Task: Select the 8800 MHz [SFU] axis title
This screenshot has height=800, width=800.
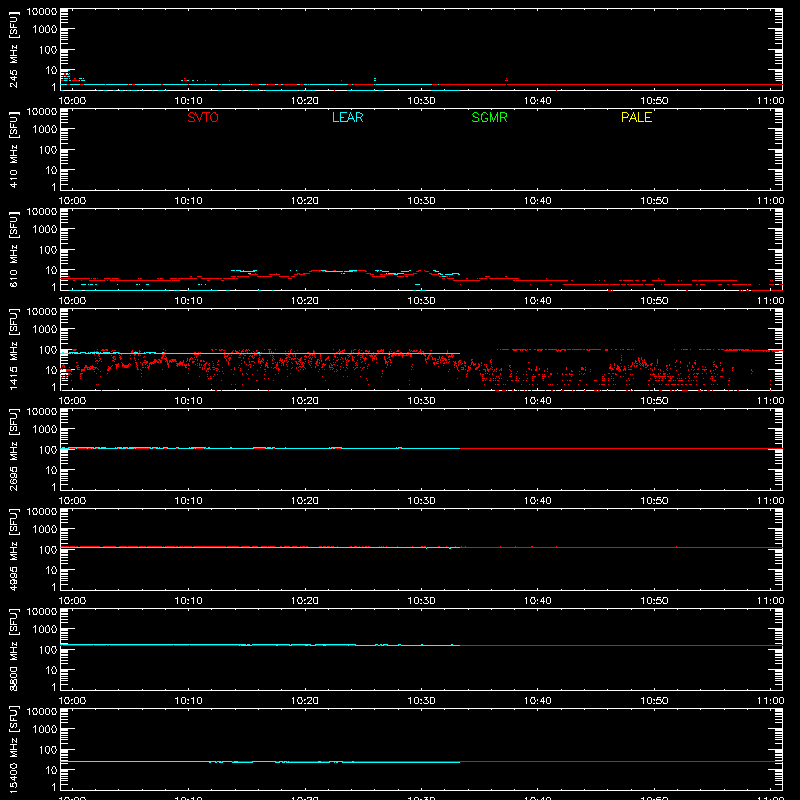Action: (14, 649)
